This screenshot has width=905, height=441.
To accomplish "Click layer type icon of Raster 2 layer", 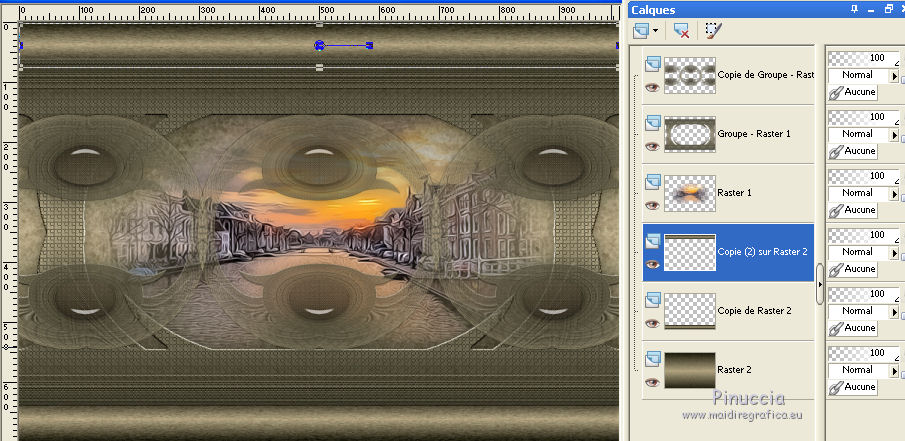I will (653, 358).
